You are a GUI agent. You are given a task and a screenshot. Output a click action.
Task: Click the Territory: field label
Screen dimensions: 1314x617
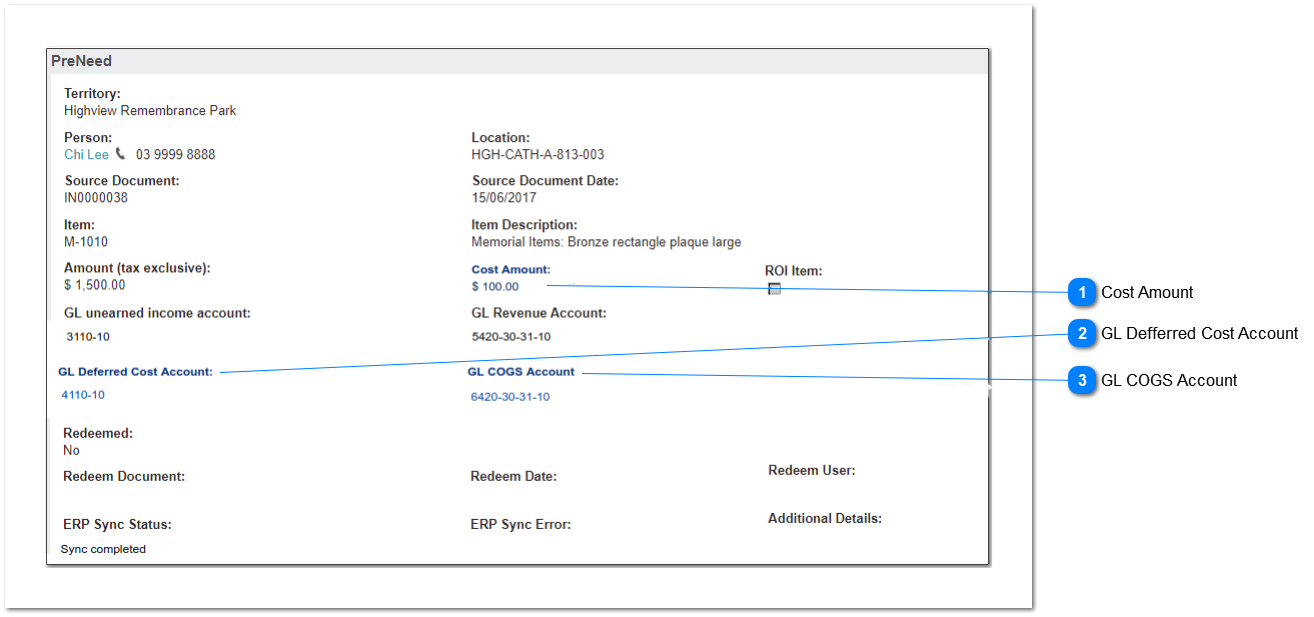point(92,94)
